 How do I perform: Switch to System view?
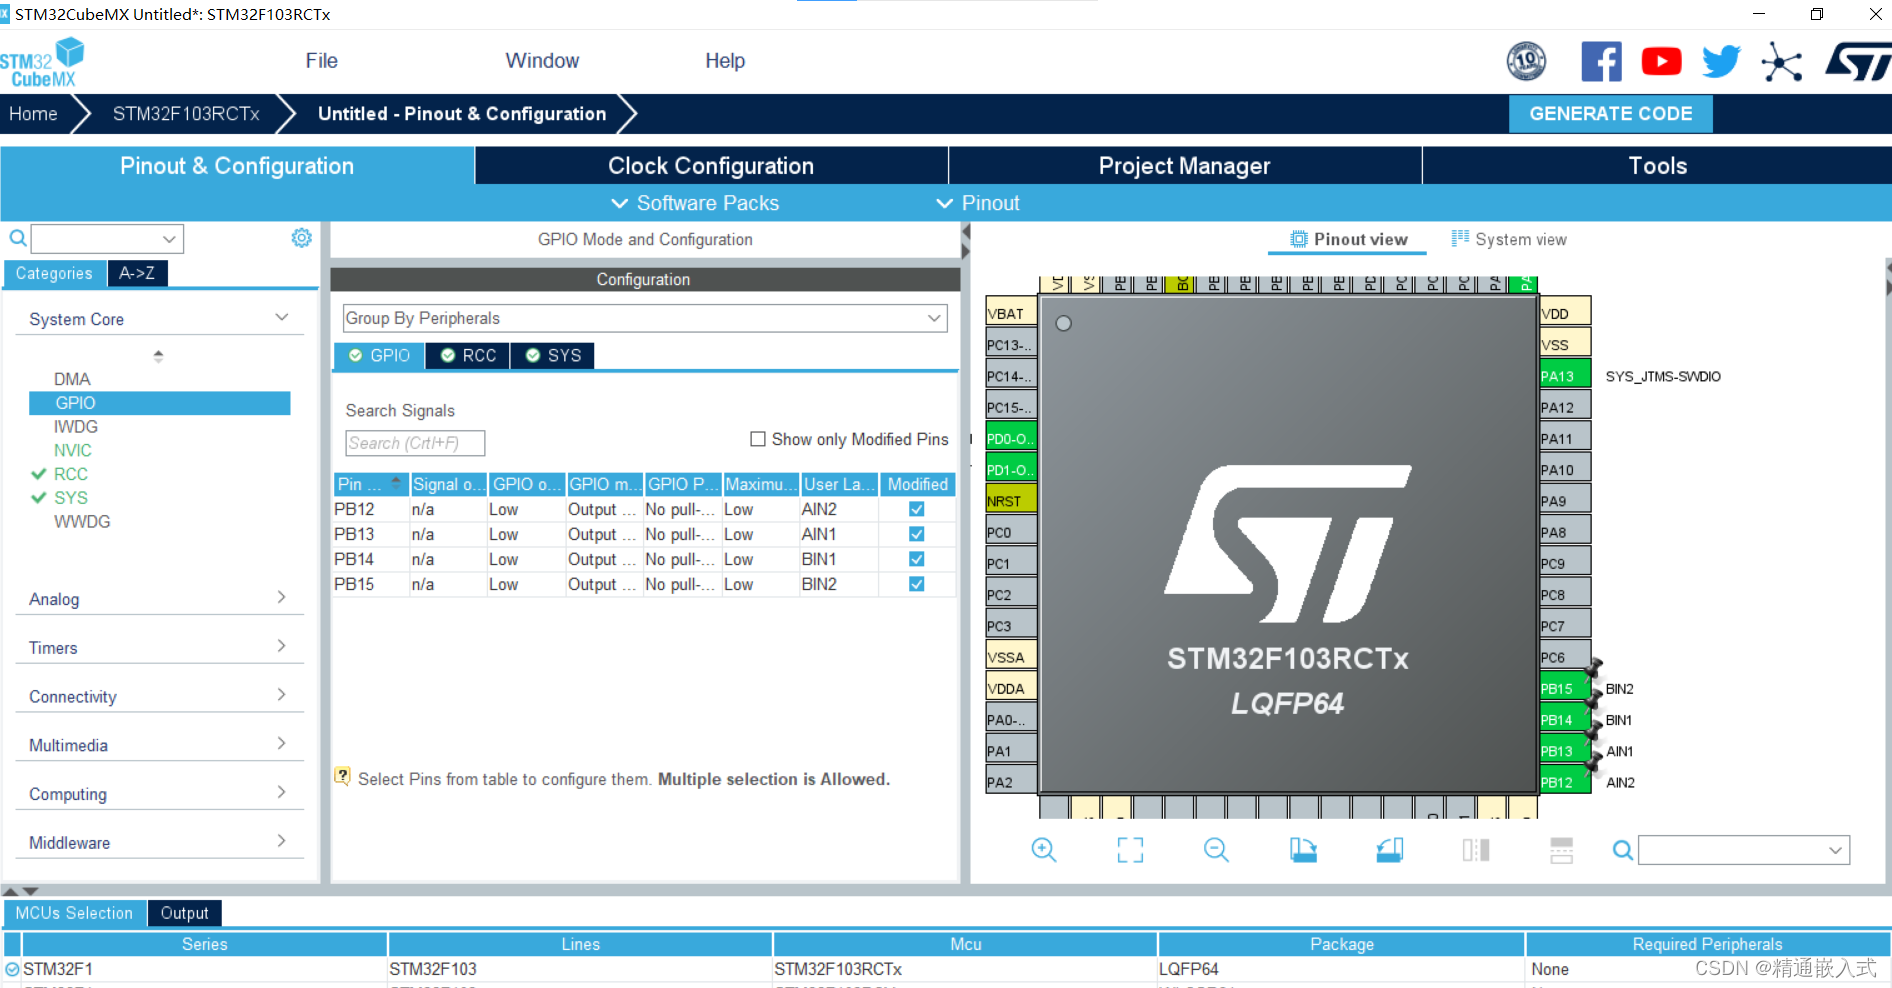pos(1509,239)
